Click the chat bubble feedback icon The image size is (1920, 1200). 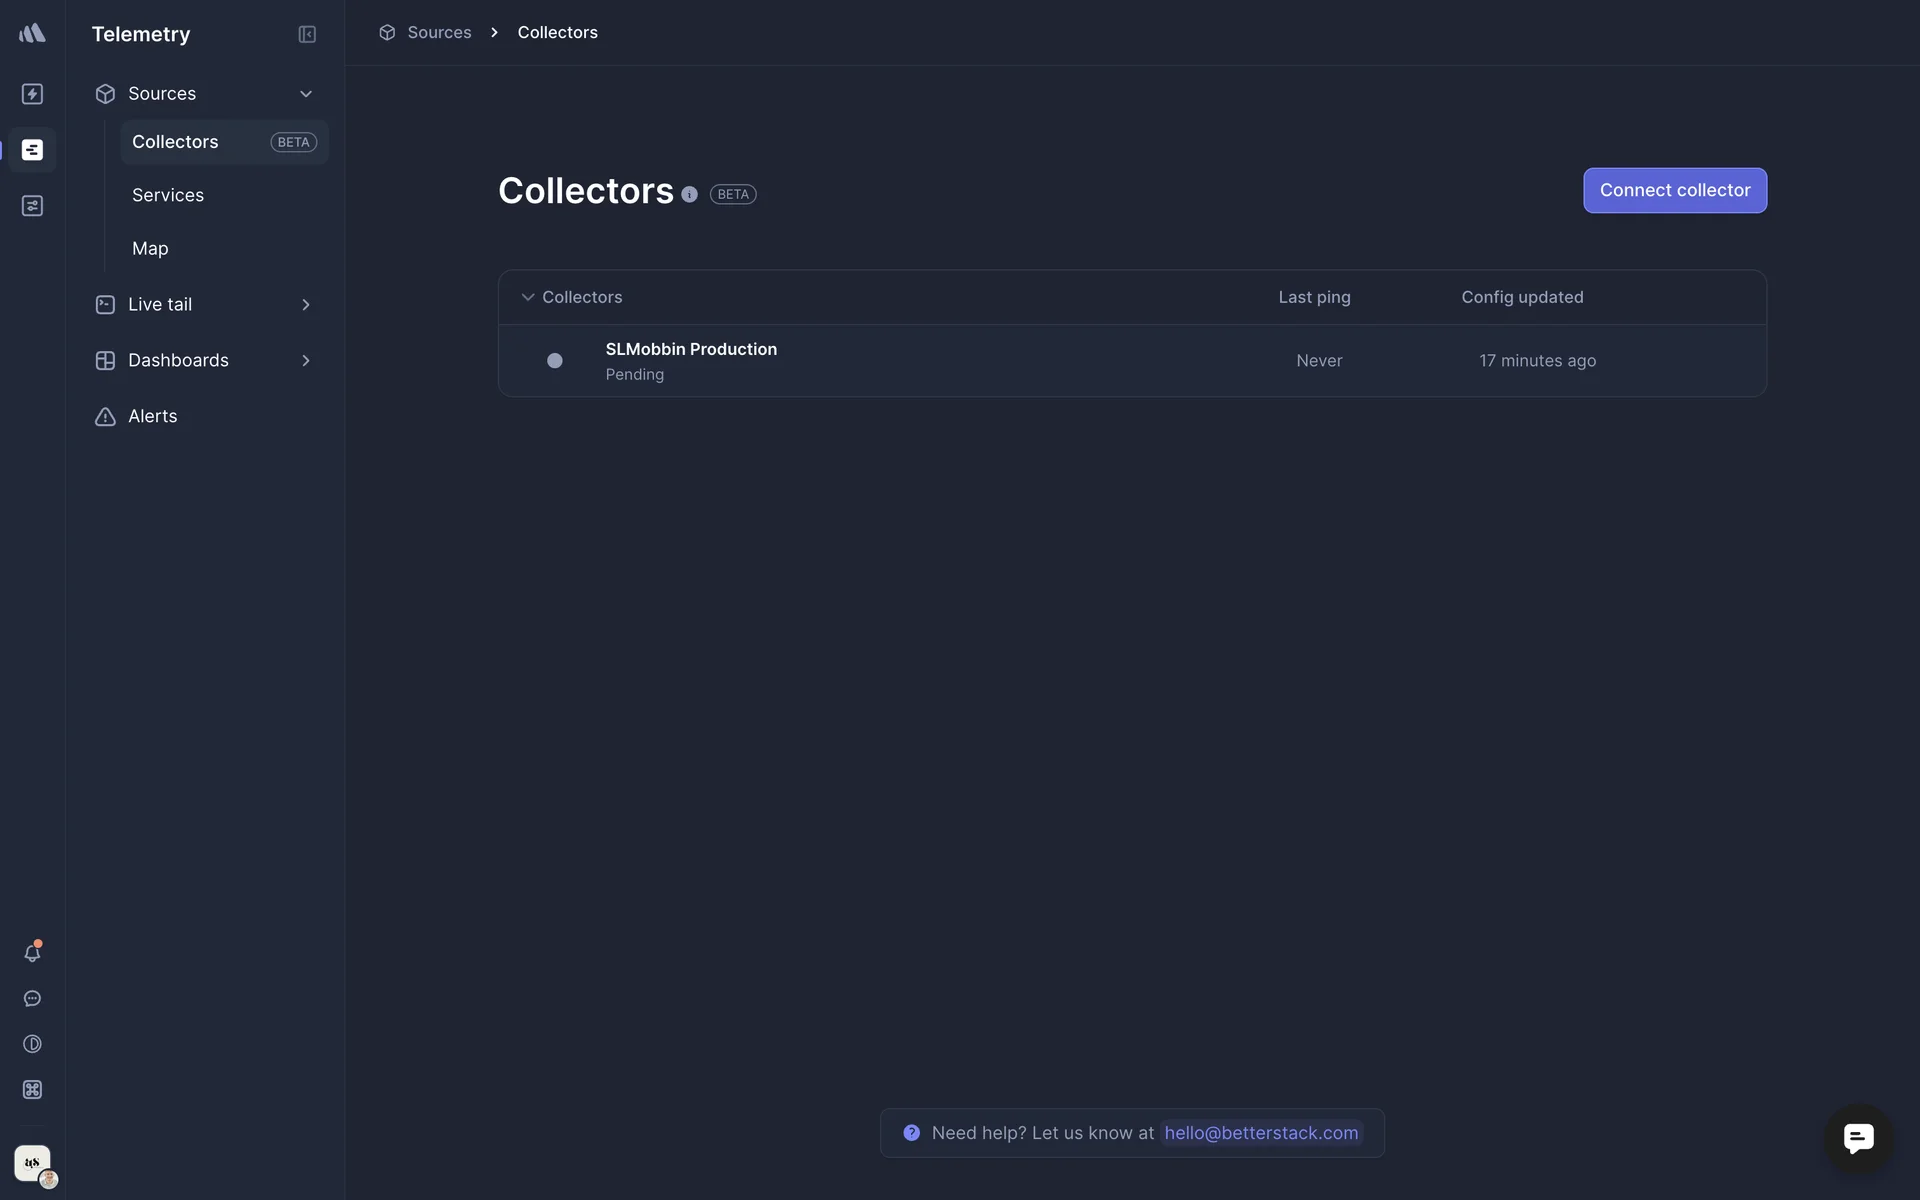pyautogui.click(x=32, y=999)
